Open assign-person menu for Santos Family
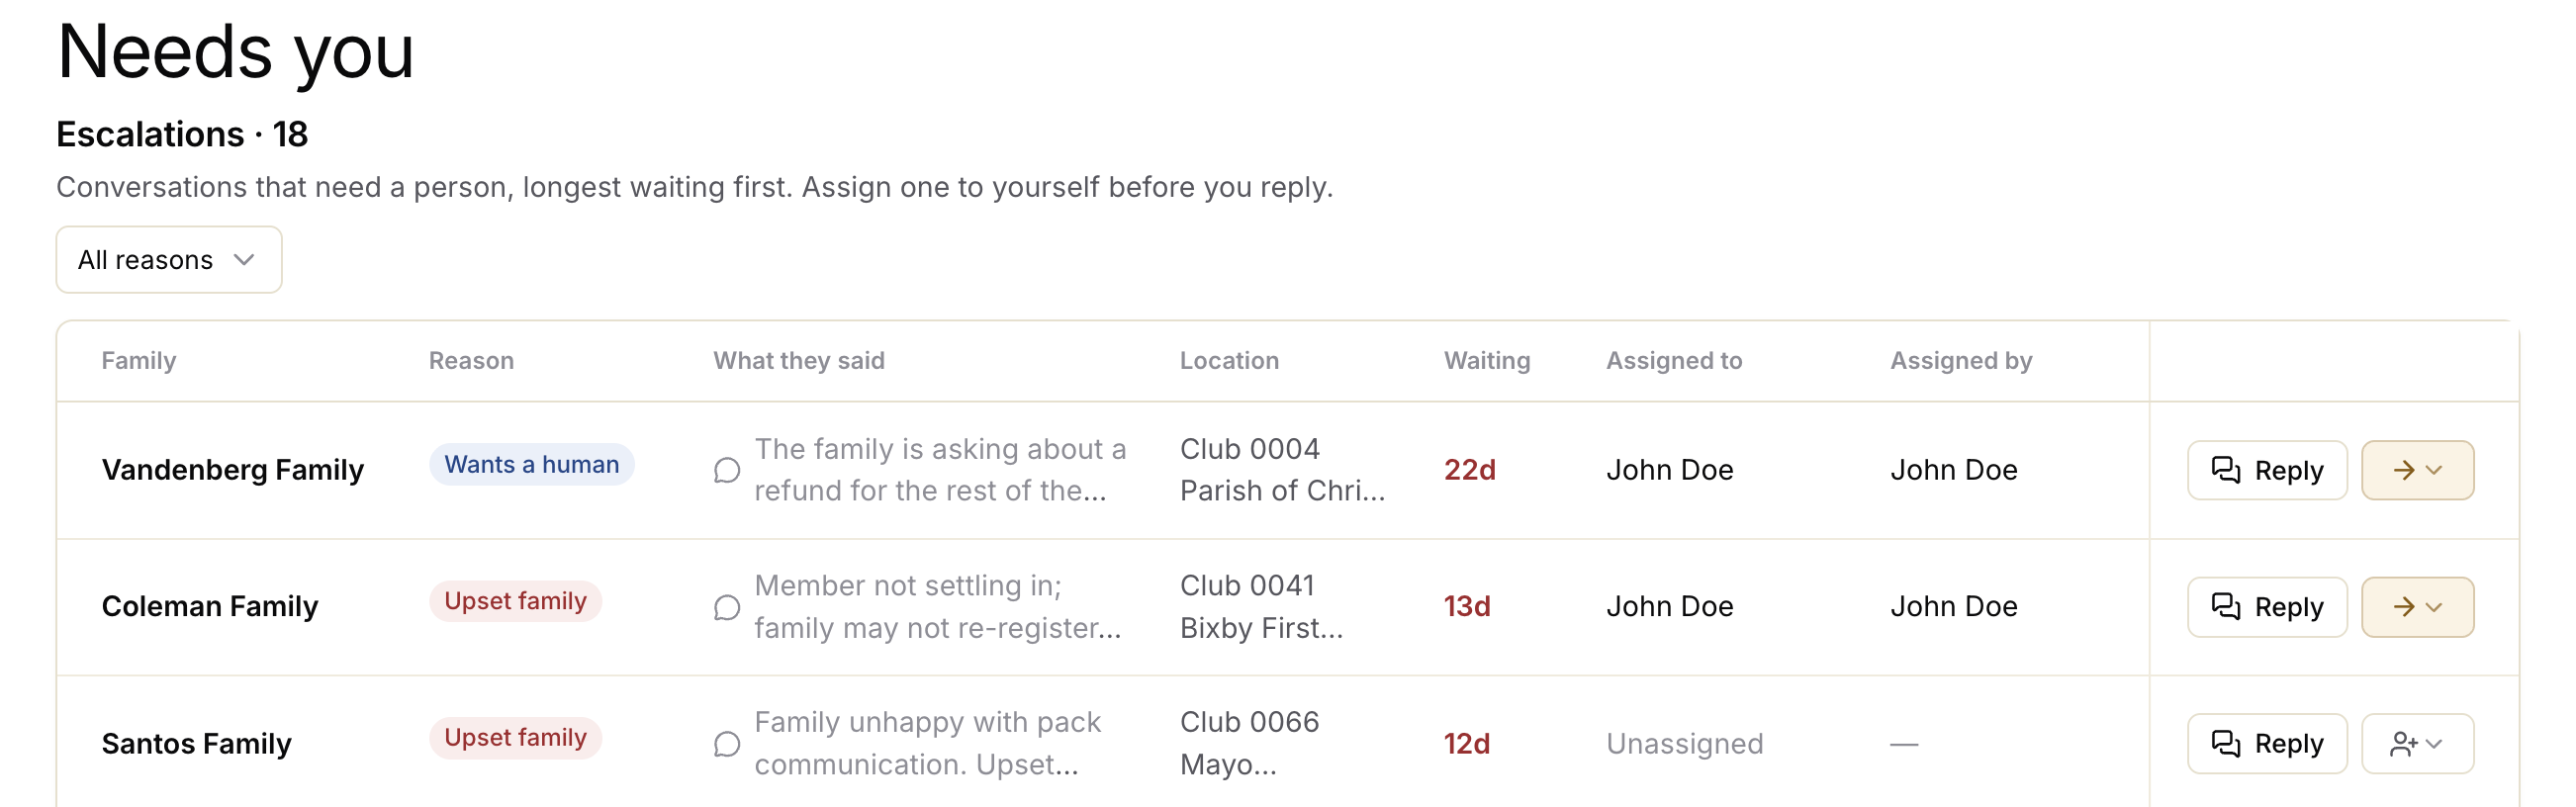Viewport: 2576px width, 807px height. pos(2417,743)
